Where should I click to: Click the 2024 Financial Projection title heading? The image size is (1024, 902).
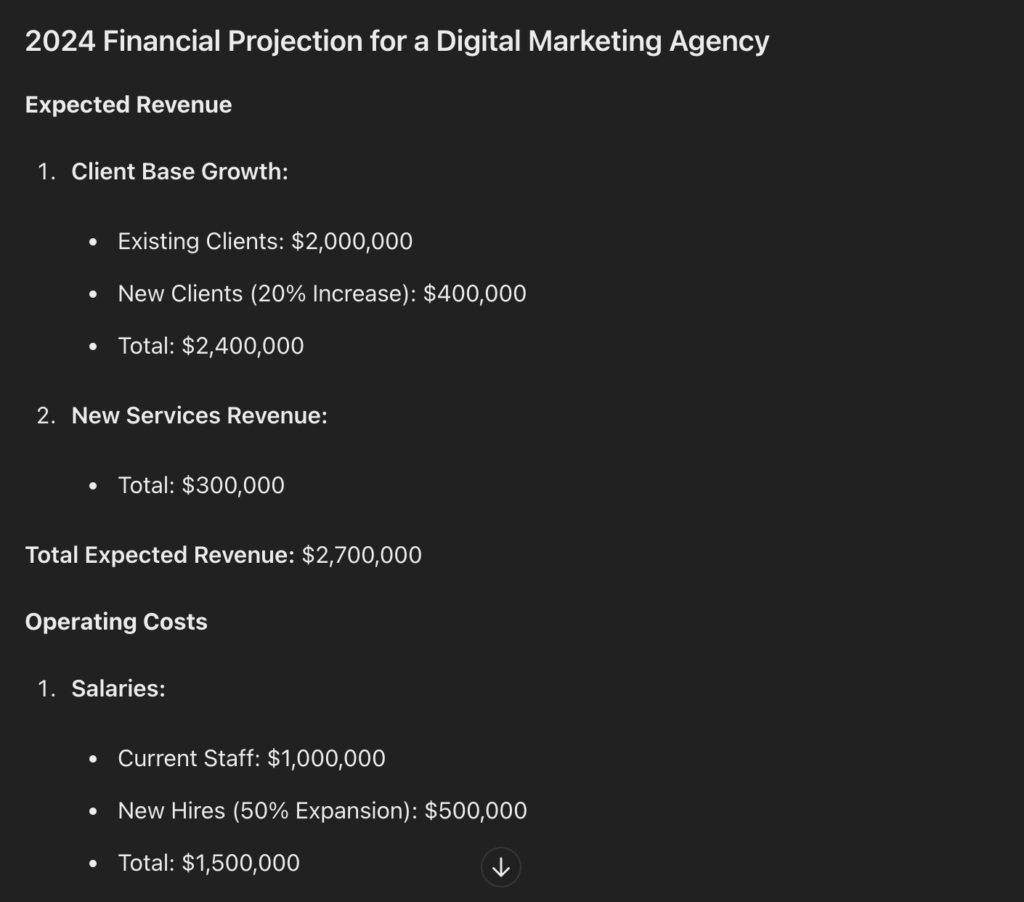pyautogui.click(x=397, y=42)
